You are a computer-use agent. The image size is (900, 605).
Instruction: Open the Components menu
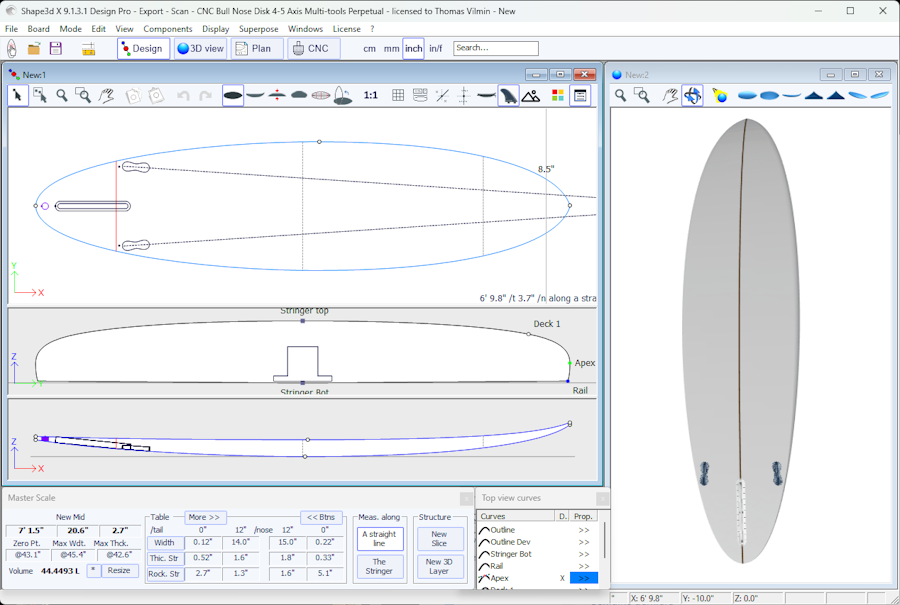(x=167, y=29)
